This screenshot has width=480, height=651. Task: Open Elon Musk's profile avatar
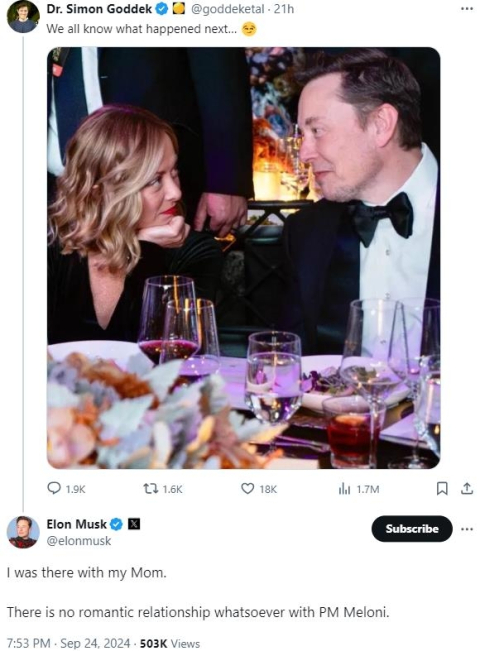point(23,532)
